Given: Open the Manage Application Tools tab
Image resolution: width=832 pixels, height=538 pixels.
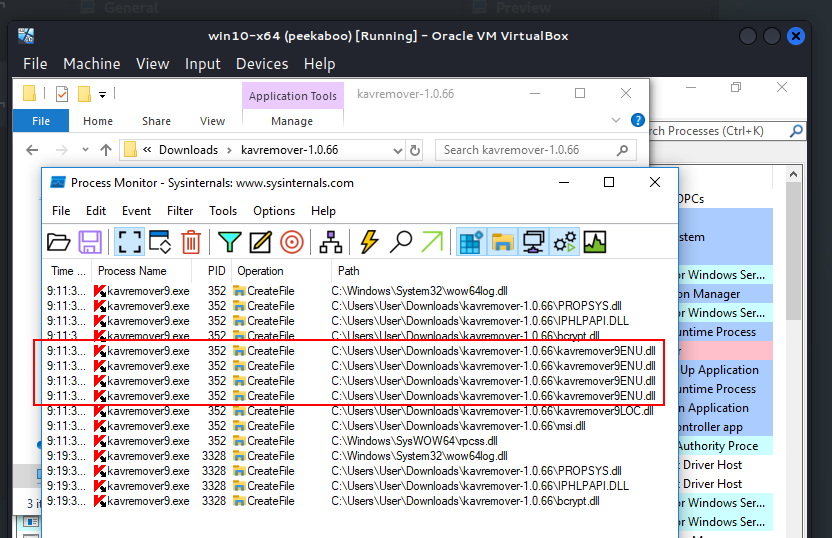Looking at the screenshot, I should [x=292, y=121].
